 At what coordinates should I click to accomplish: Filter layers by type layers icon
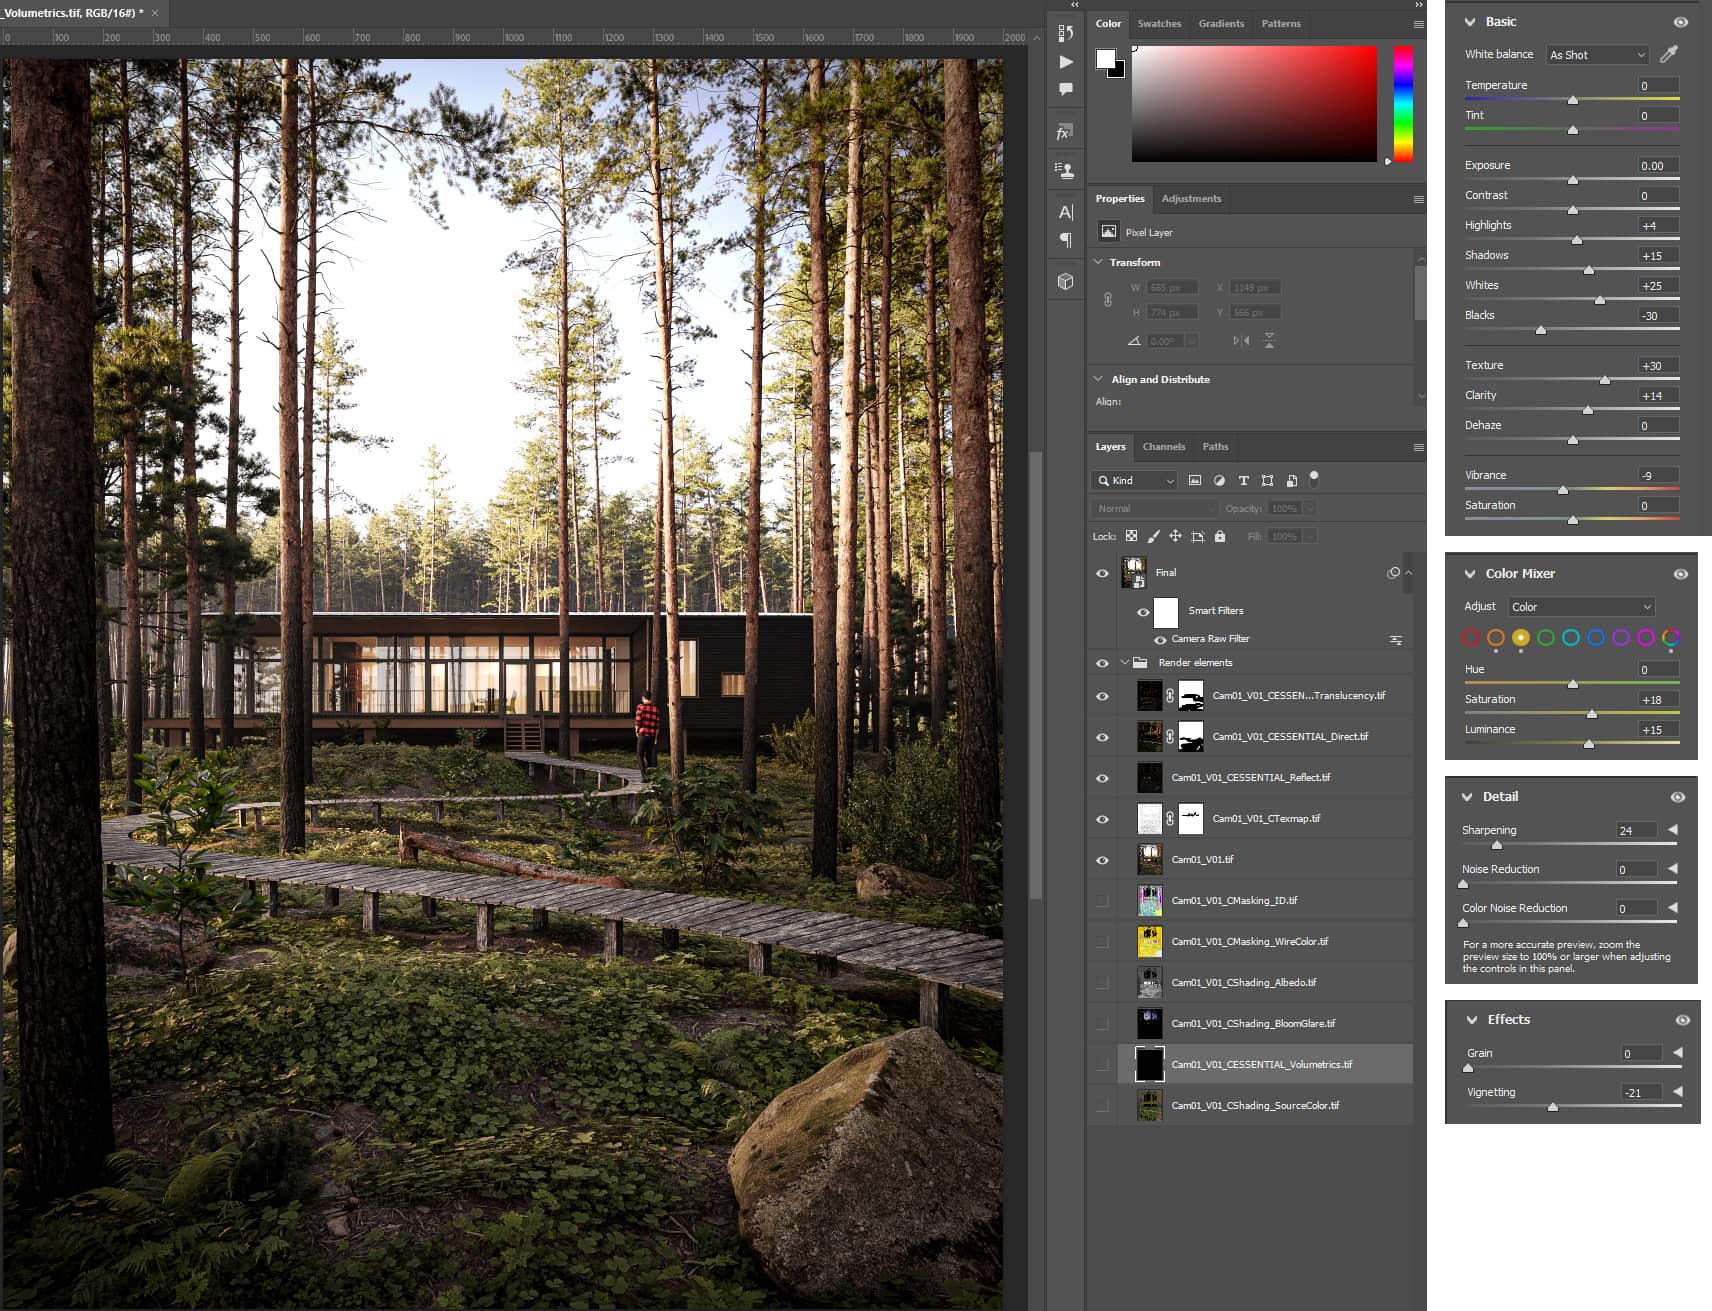coord(1243,481)
